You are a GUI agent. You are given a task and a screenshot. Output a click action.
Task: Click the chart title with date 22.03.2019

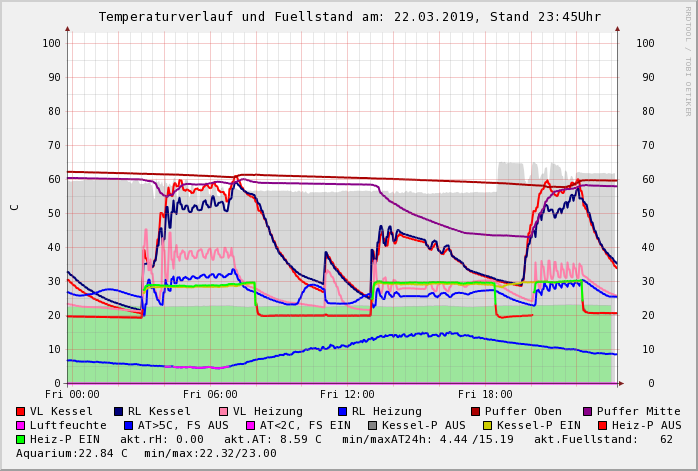[x=349, y=17]
